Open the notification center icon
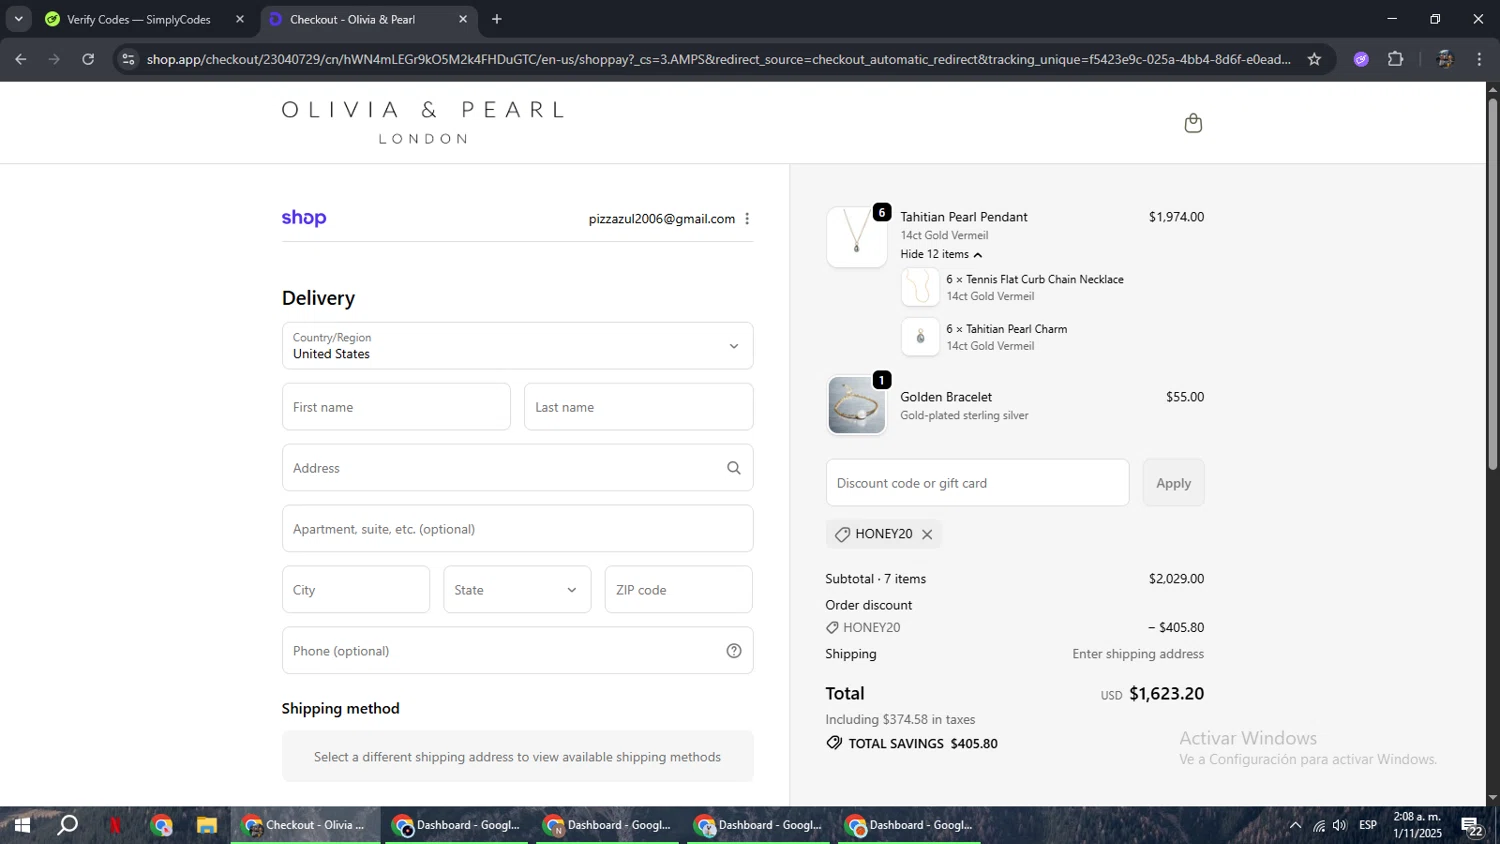Screen dimensions: 1500x844 coord(1472,826)
